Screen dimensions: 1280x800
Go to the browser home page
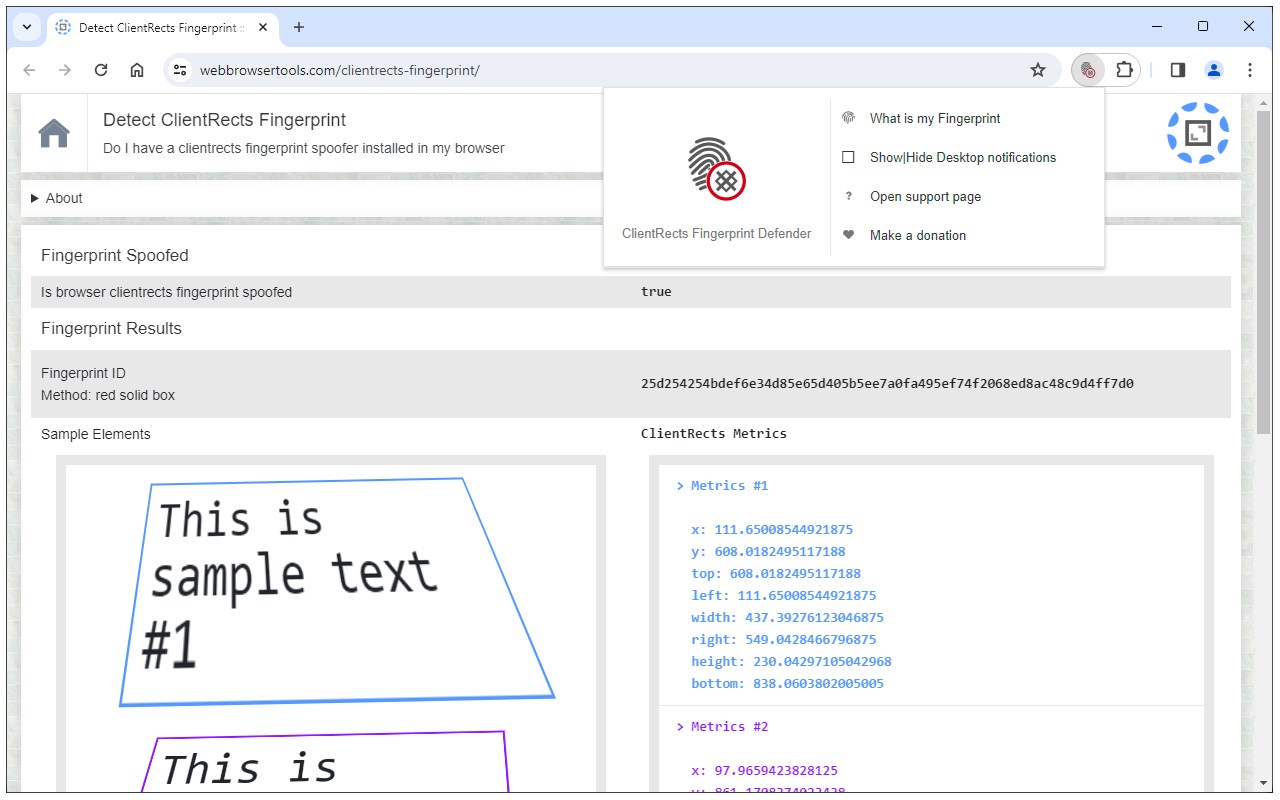(x=137, y=70)
